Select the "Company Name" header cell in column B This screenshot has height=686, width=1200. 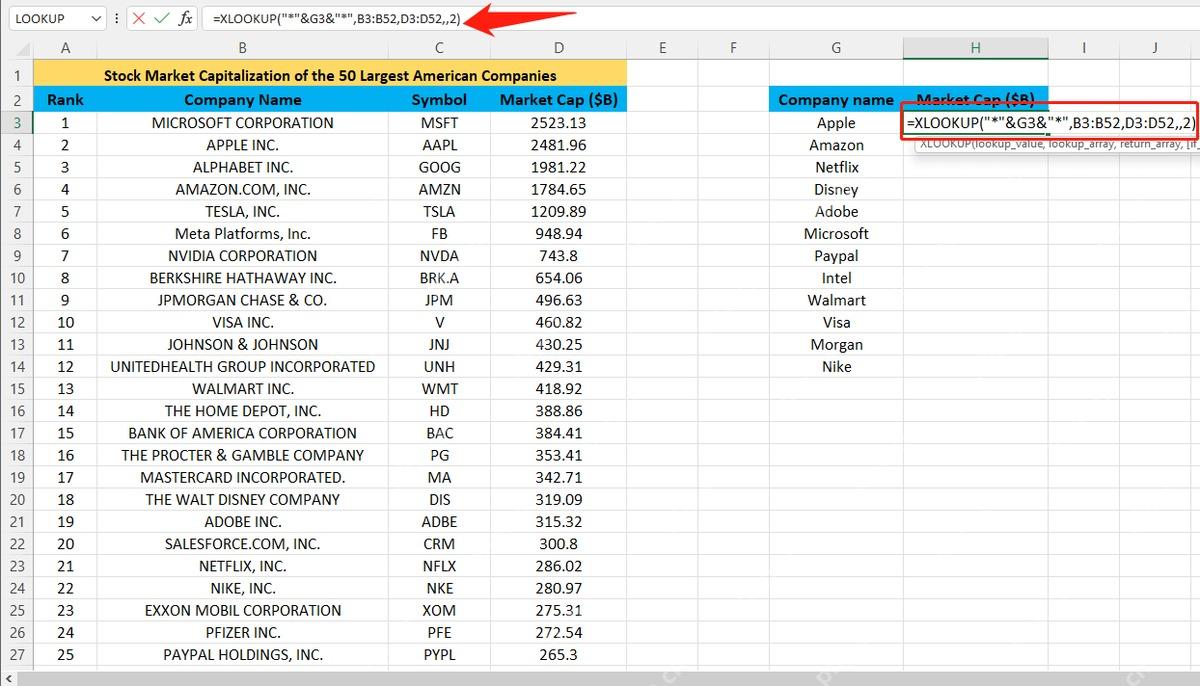pos(242,100)
